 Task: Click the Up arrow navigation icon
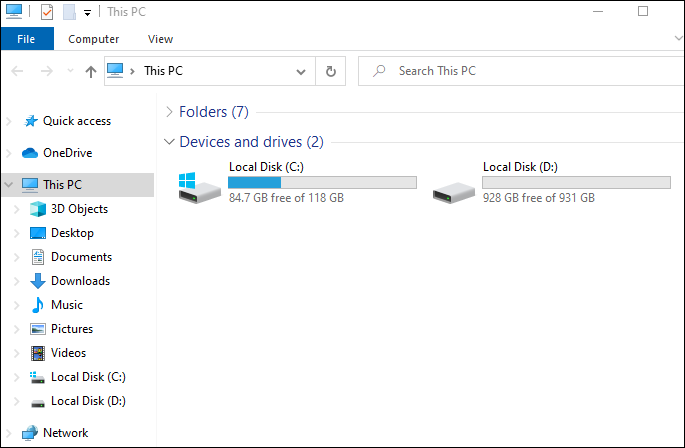(x=91, y=71)
